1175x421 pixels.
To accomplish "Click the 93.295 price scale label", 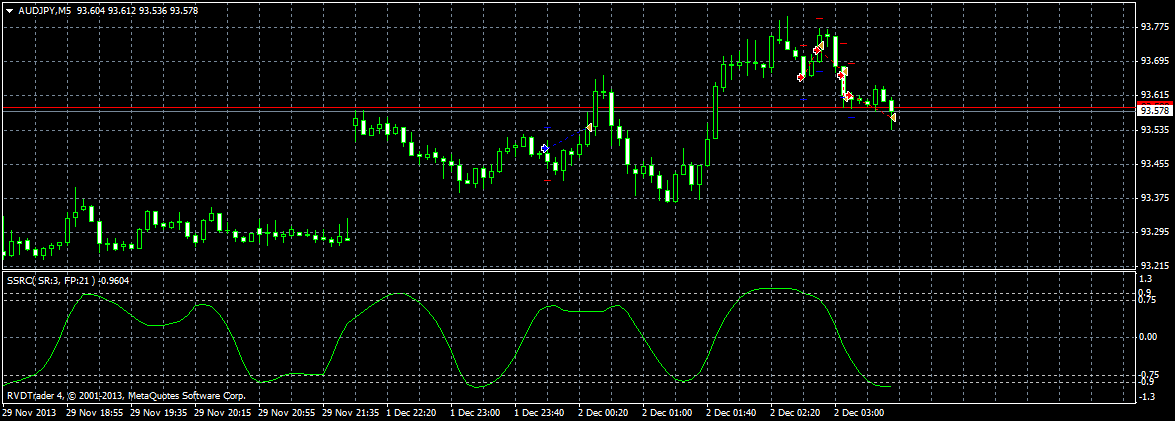I will 1153,231.
